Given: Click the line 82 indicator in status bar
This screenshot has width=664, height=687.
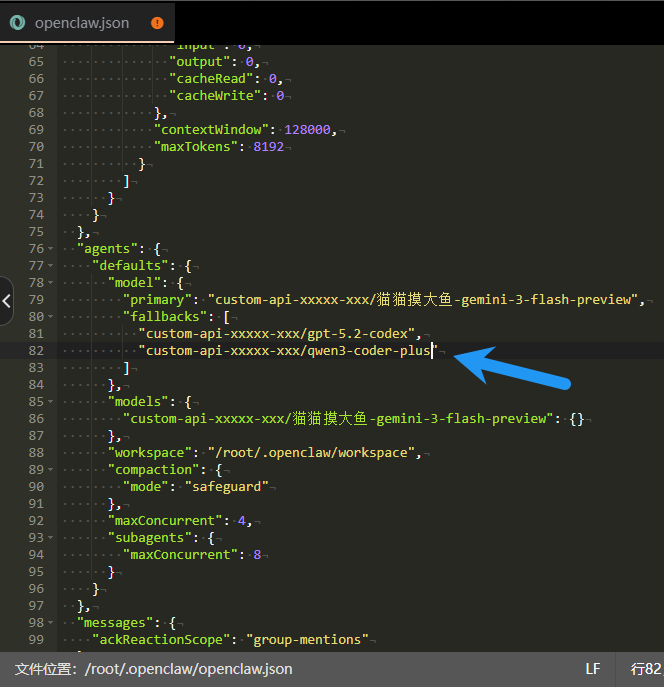Looking at the screenshot, I should (x=645, y=668).
